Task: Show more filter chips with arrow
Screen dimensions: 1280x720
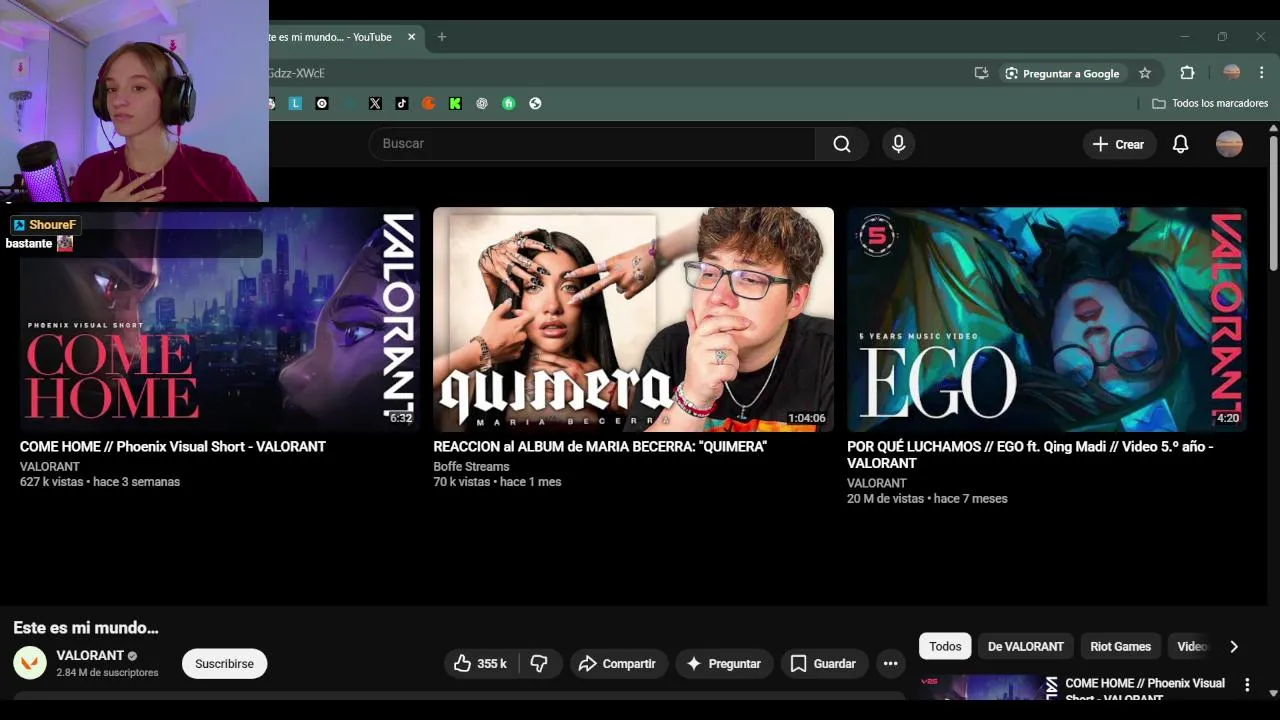Action: [x=1234, y=647]
